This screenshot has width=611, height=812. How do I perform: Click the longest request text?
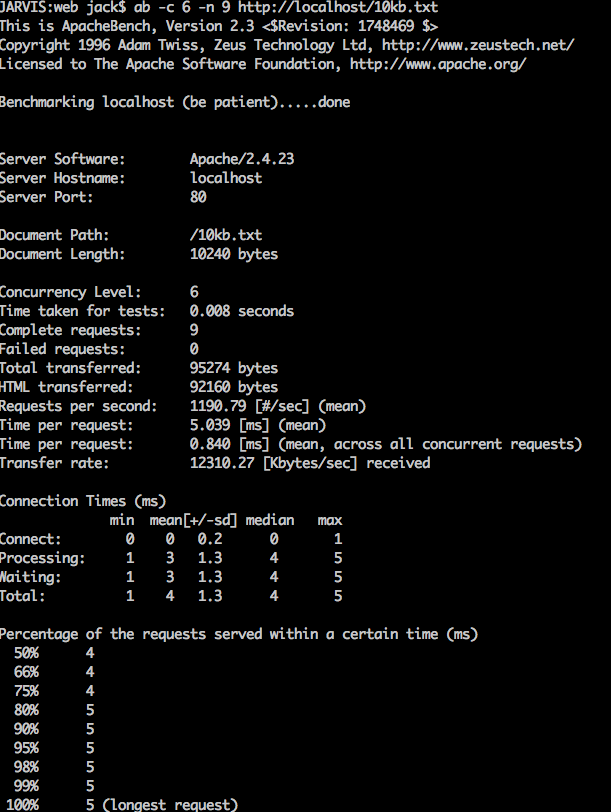[170, 805]
